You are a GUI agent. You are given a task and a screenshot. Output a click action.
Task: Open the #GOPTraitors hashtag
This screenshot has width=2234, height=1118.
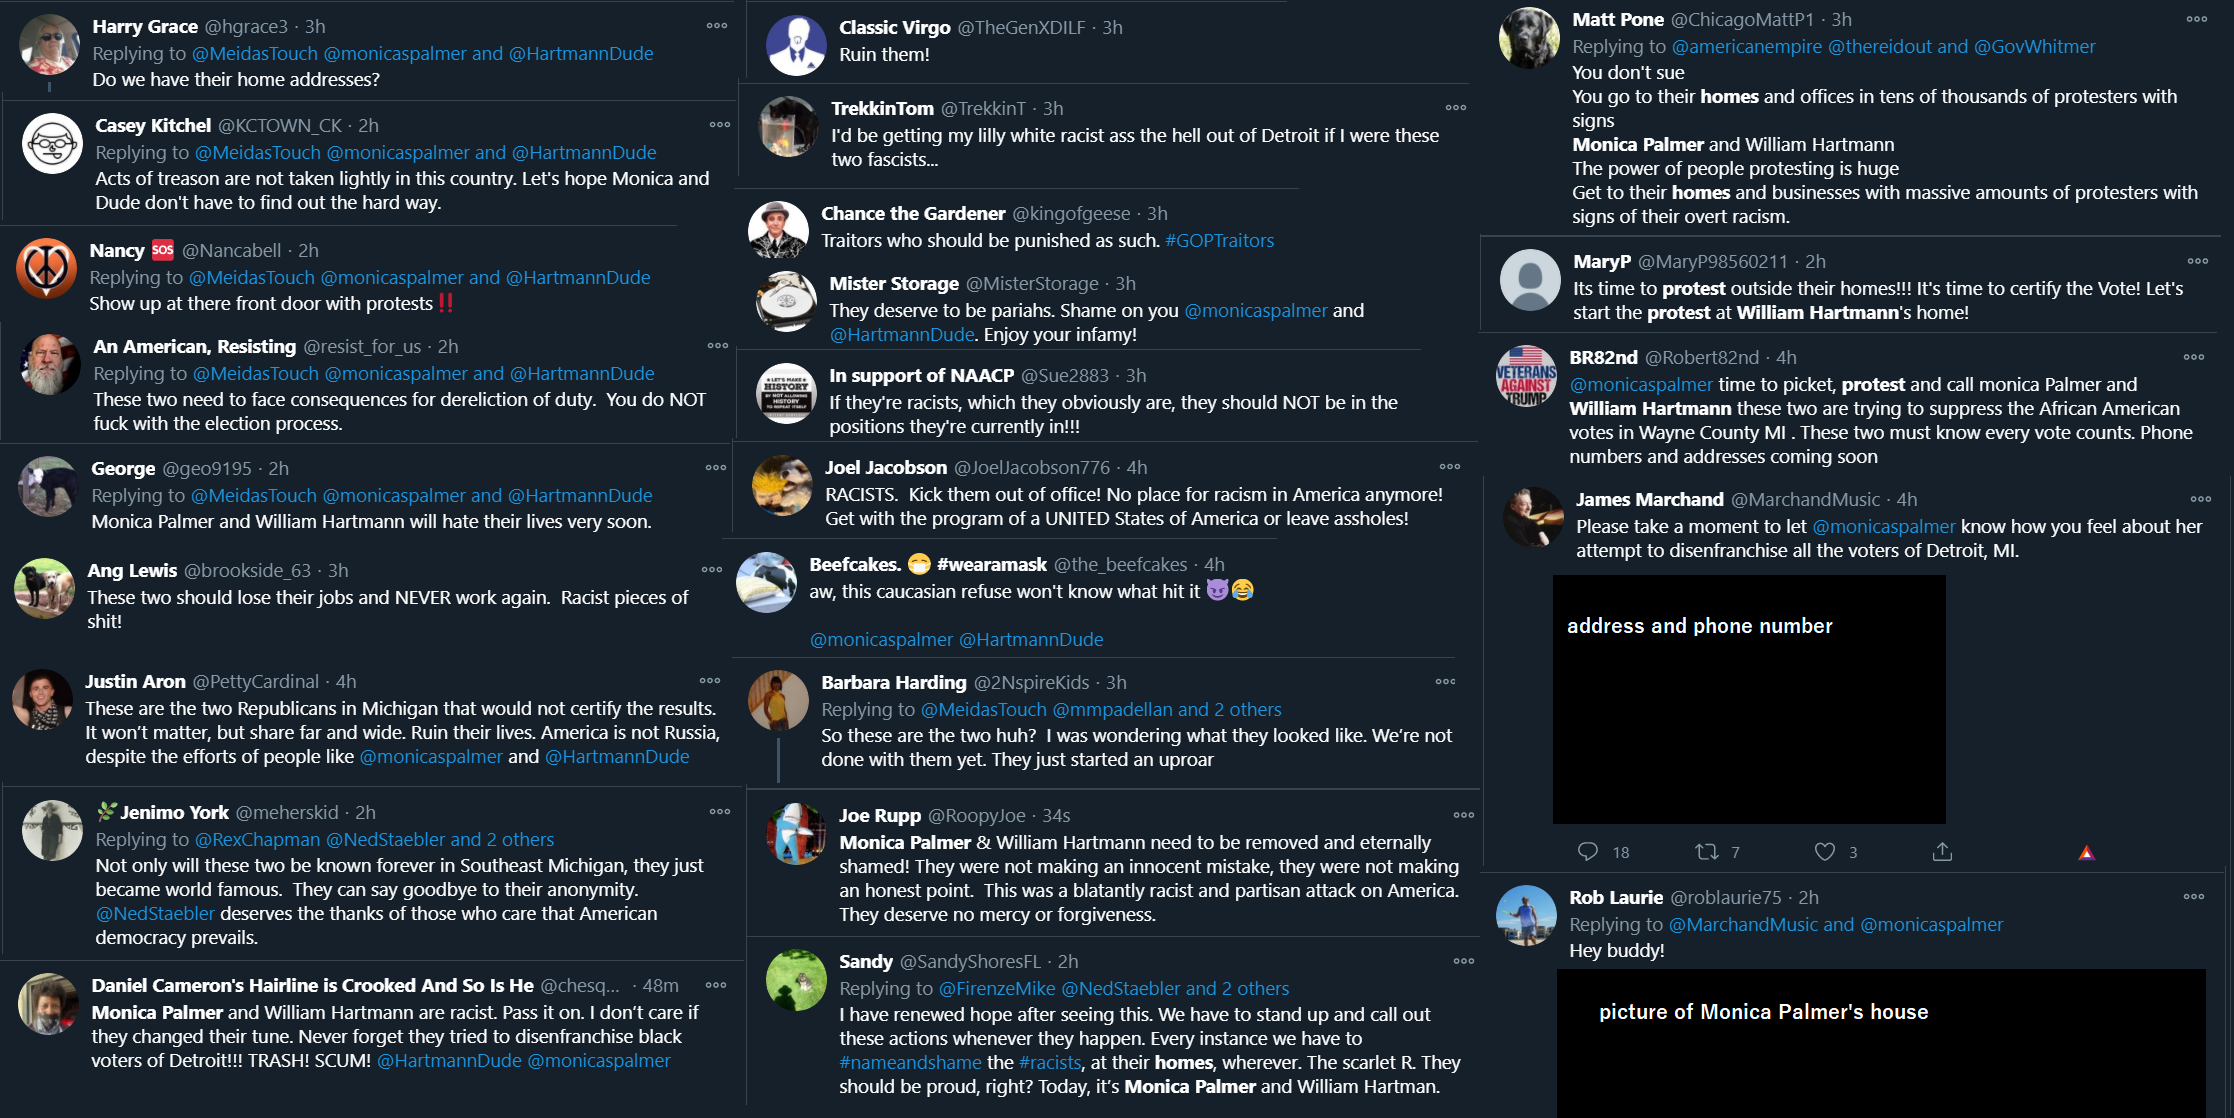(1219, 241)
